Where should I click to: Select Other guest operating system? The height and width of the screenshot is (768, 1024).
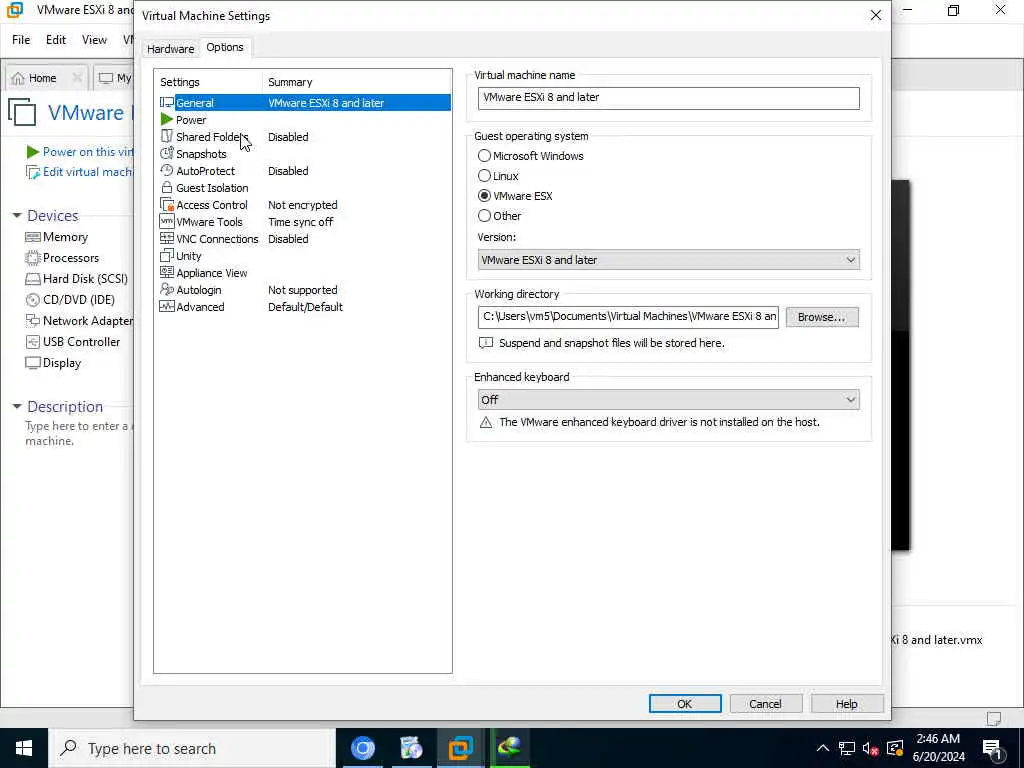click(484, 216)
